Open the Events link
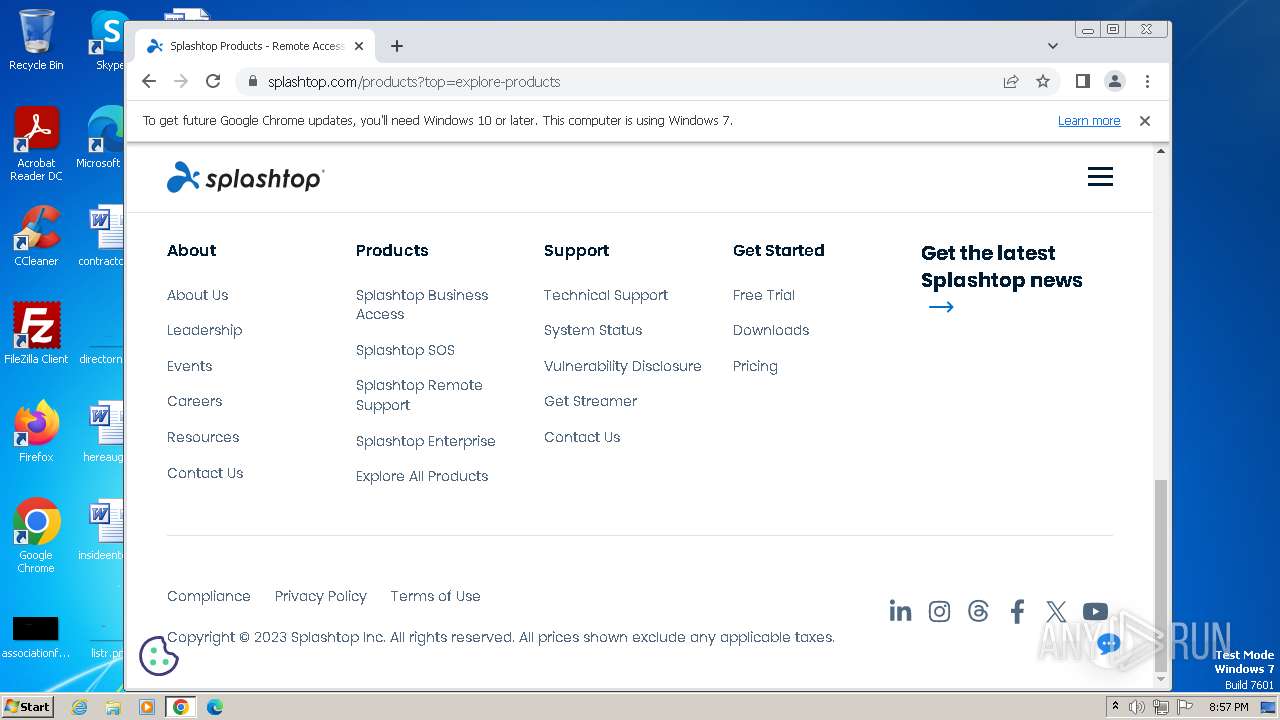The width and height of the screenshot is (1280, 720). point(190,366)
